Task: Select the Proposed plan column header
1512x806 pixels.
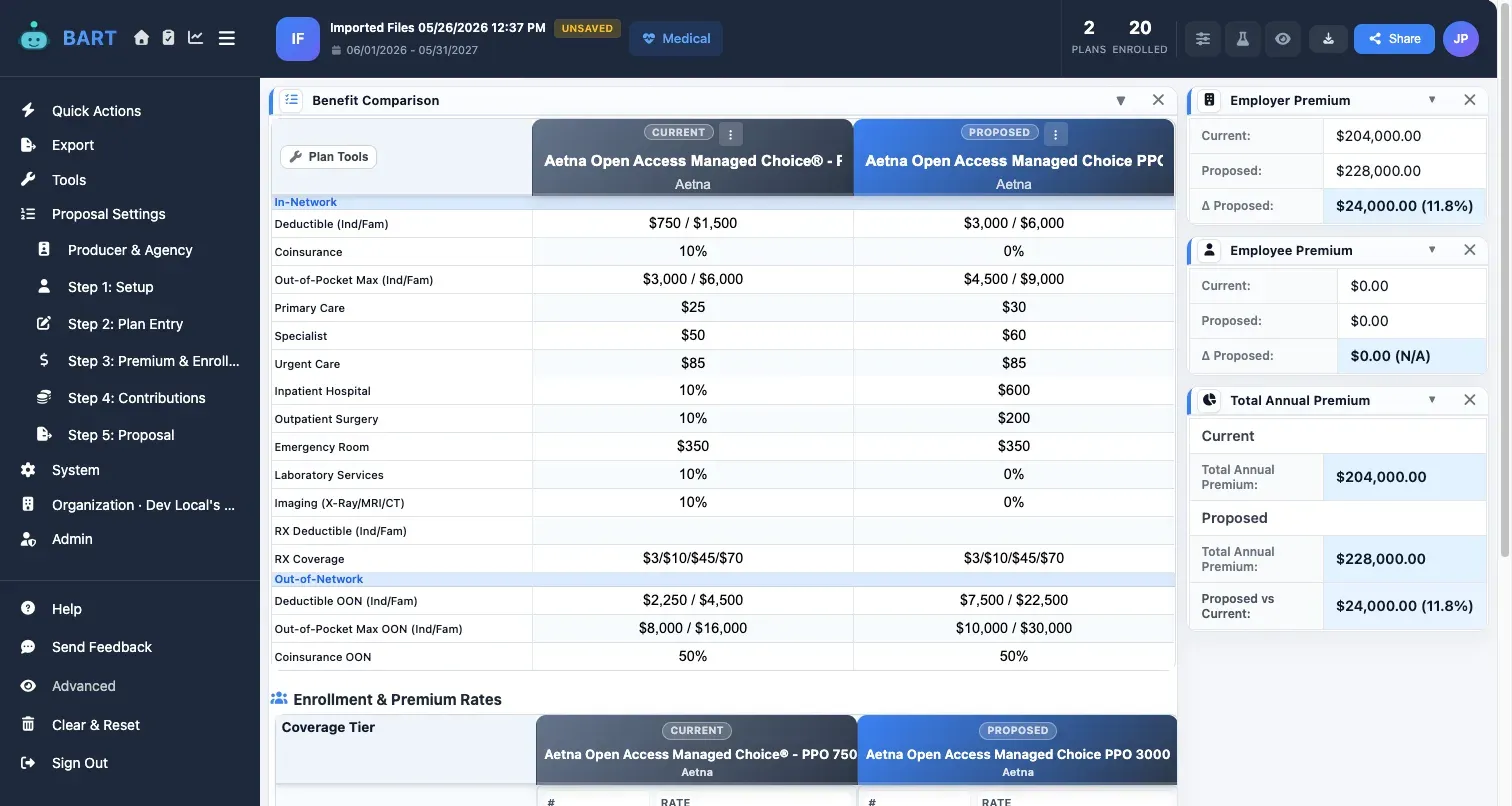Action: 1014,158
